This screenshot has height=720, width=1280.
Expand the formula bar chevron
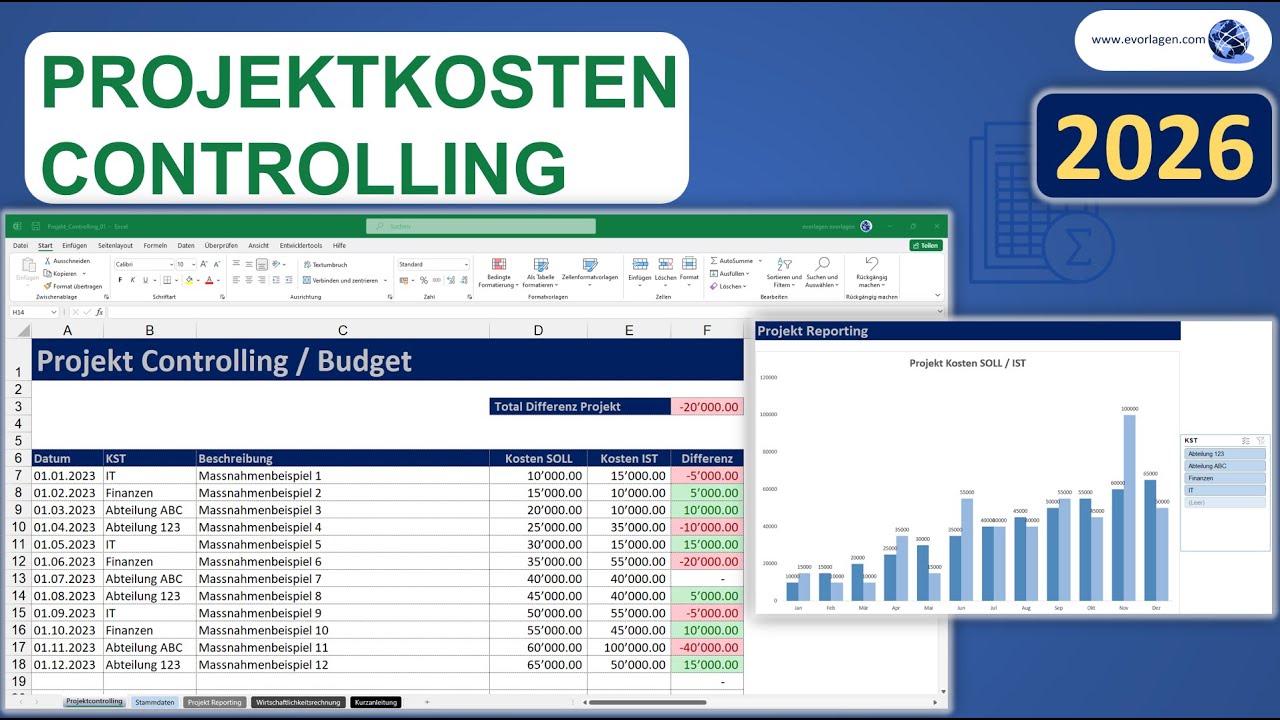coord(939,312)
